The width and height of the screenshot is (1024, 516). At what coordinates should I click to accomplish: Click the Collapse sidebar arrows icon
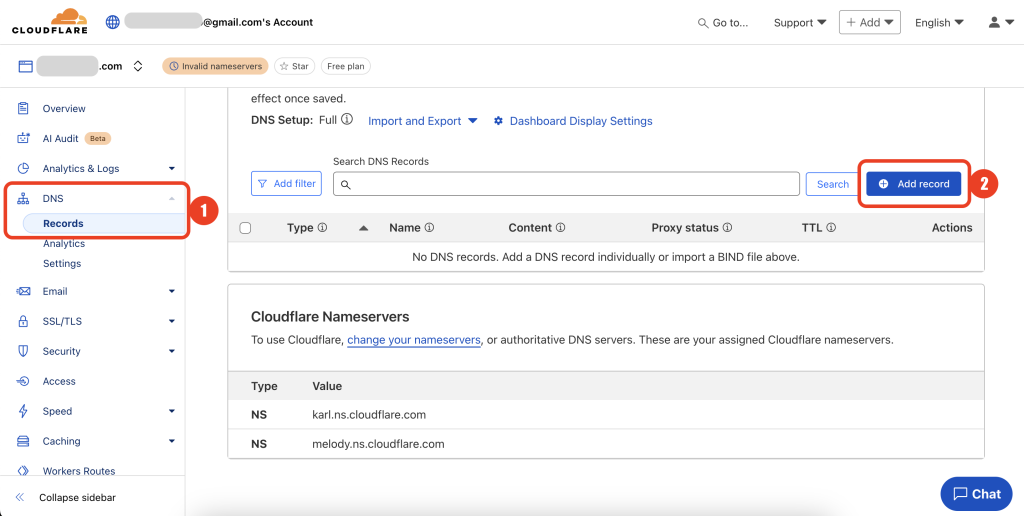[19, 497]
